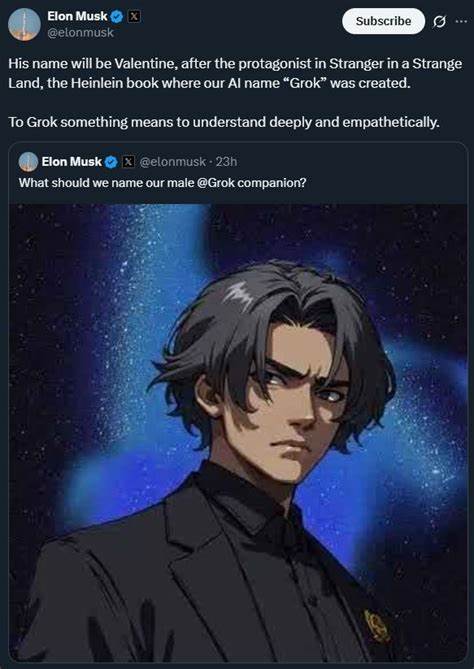This screenshot has width=474, height=669.
Task: Open the 23h timestamp of the quoted tweet
Action: (x=226, y=162)
